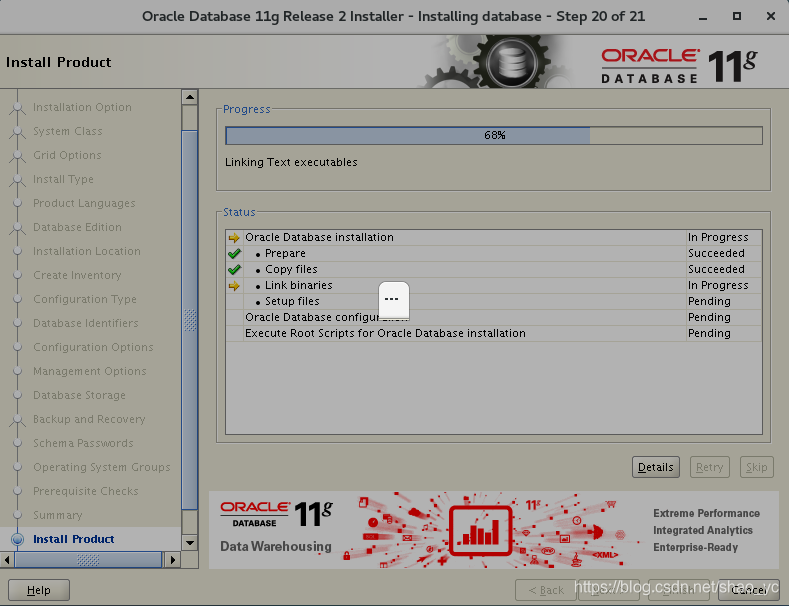Click the green checkmark beside Prepare
The height and width of the screenshot is (606, 789).
[234, 253]
